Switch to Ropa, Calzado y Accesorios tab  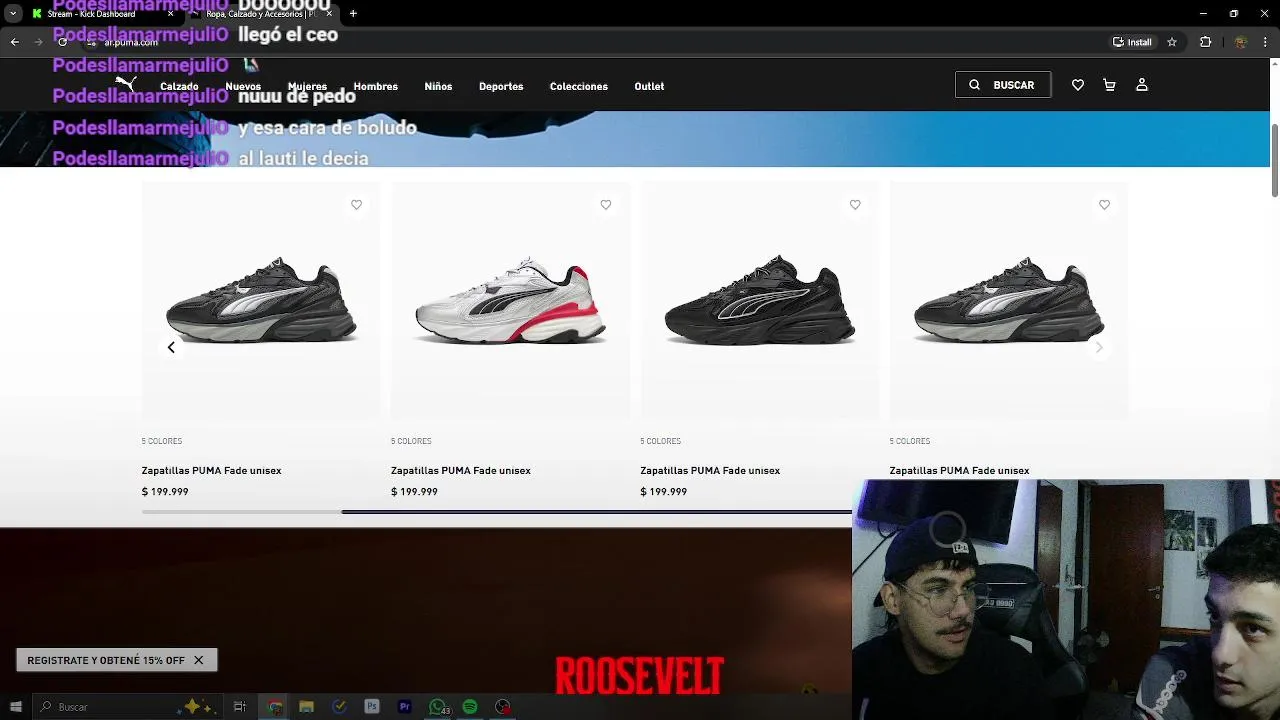260,14
